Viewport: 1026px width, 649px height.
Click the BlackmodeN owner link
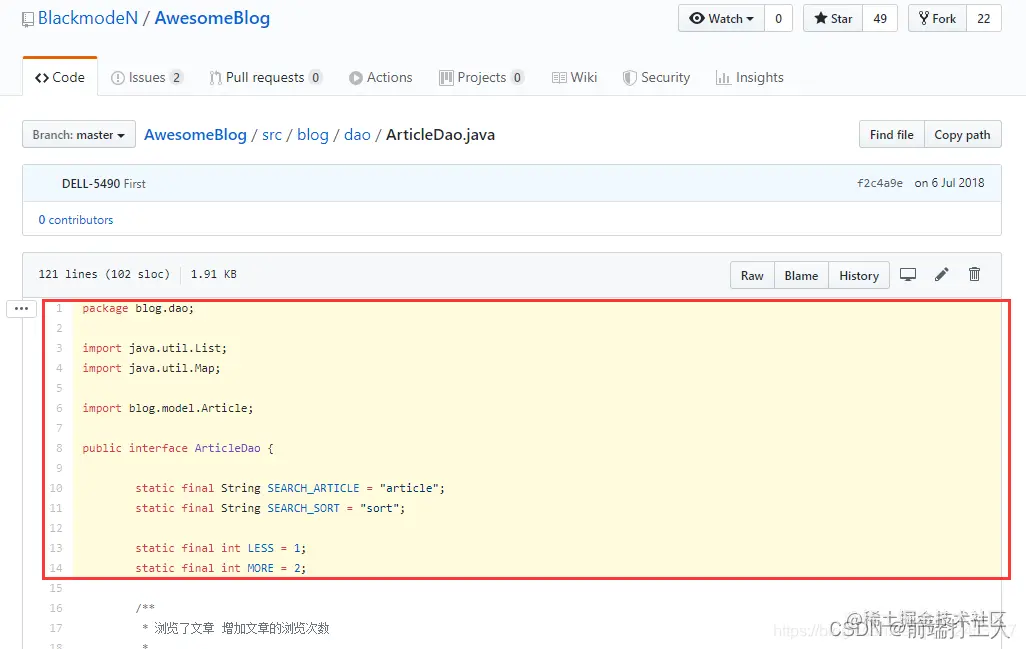pos(88,18)
